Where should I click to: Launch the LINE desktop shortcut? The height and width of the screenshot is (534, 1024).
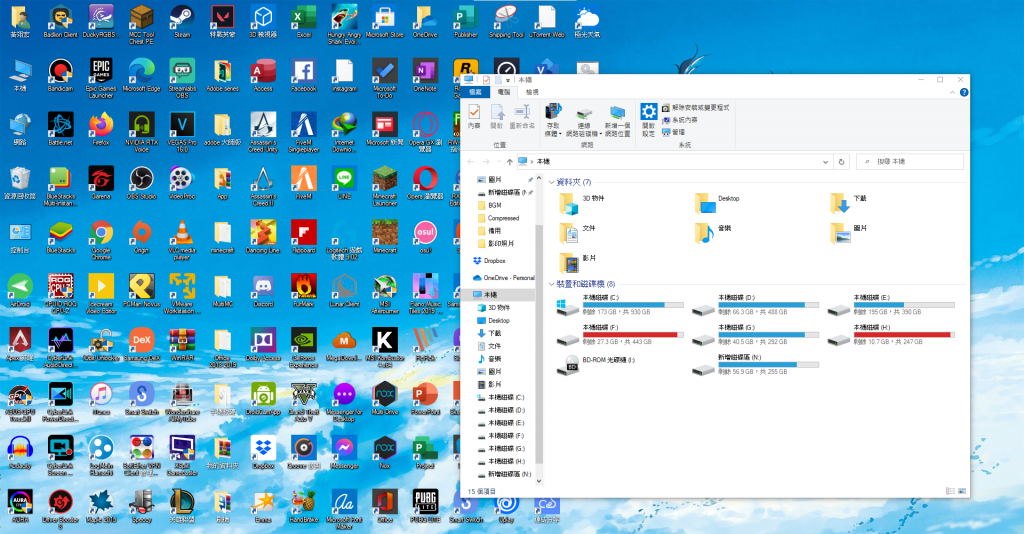click(344, 183)
